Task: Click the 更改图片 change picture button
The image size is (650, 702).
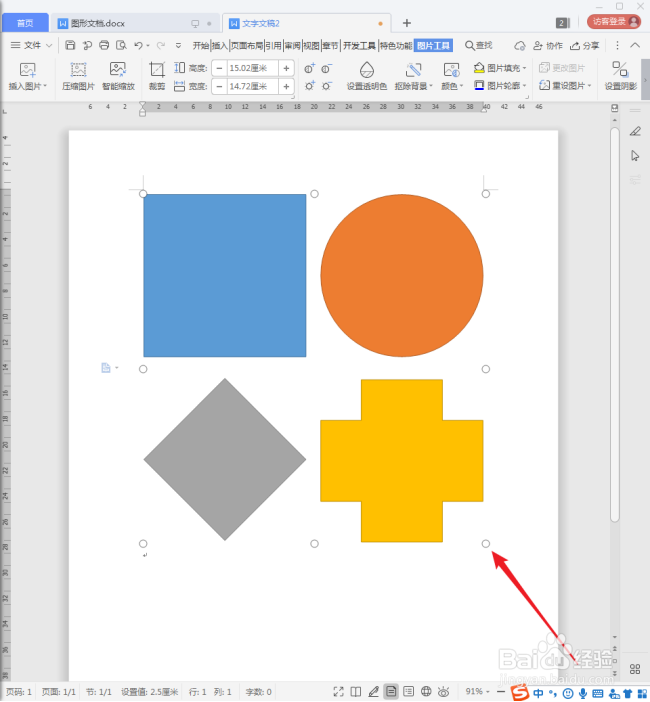Action: click(562, 68)
